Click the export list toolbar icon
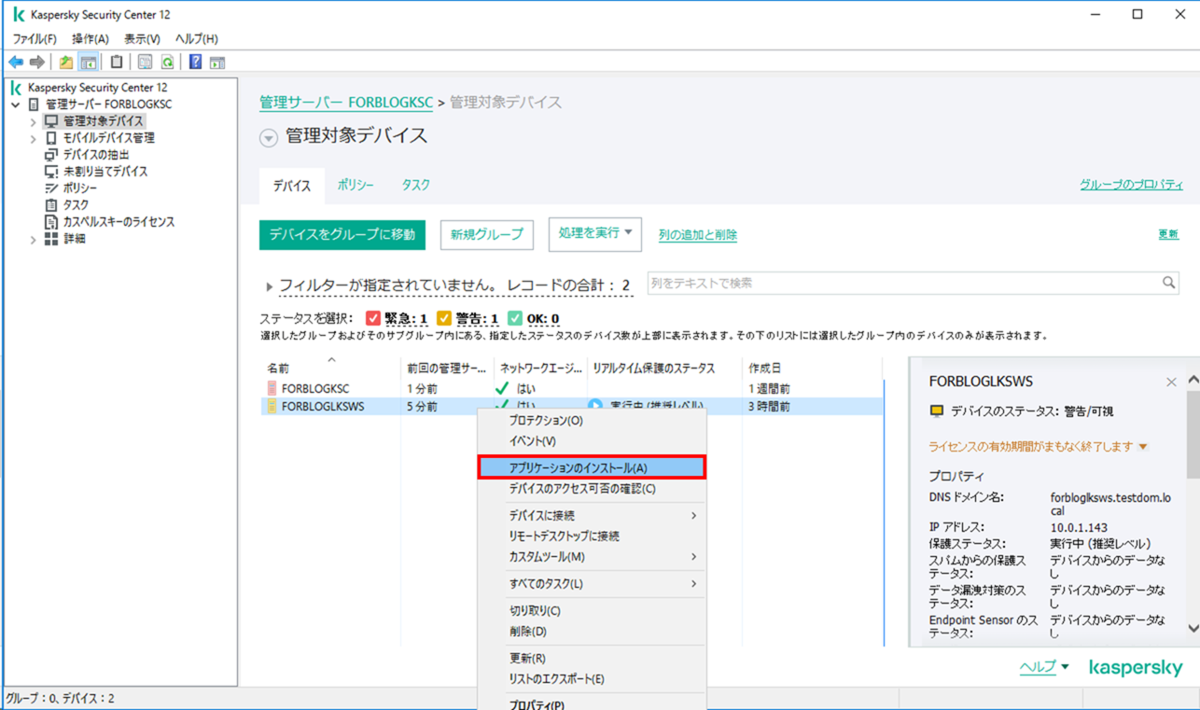This screenshot has width=1200, height=710. 145,61
